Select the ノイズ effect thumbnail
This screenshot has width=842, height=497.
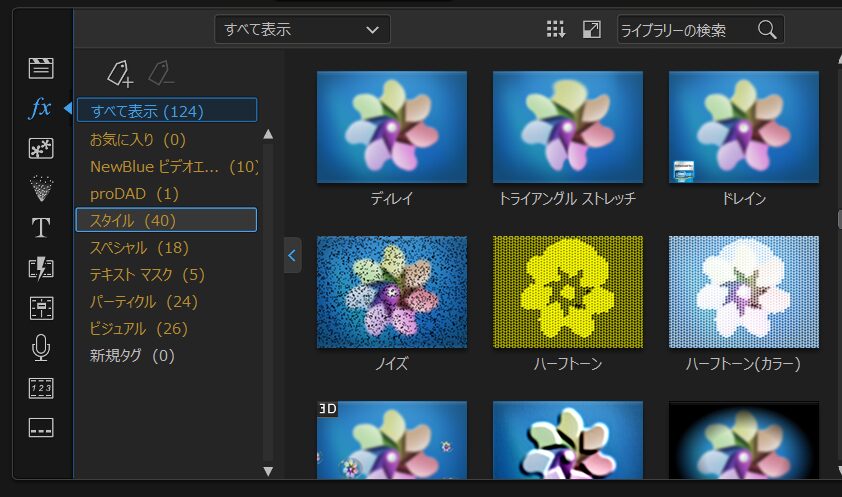[392, 292]
